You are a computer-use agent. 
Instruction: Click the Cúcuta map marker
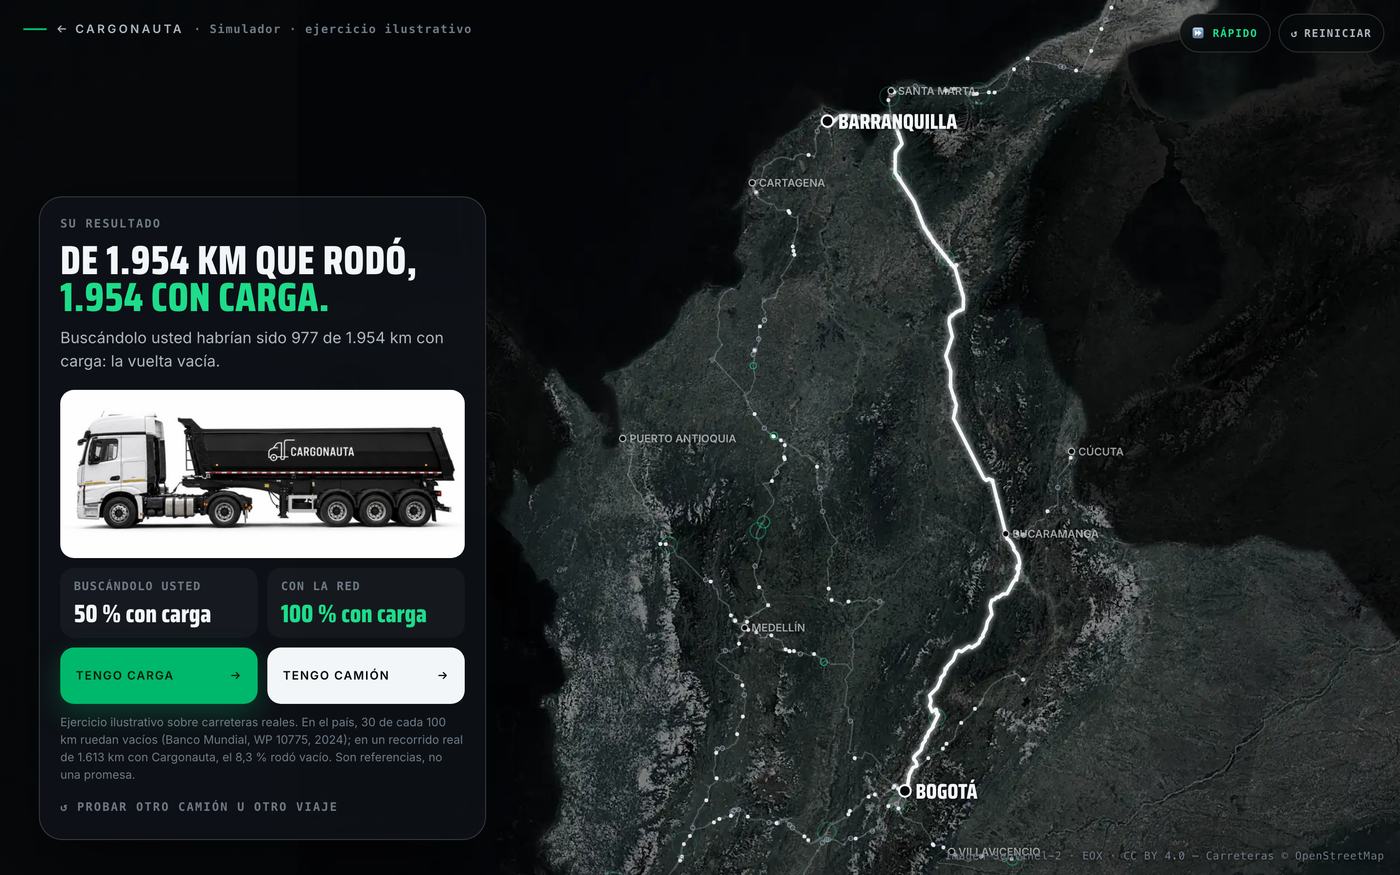(x=1071, y=452)
